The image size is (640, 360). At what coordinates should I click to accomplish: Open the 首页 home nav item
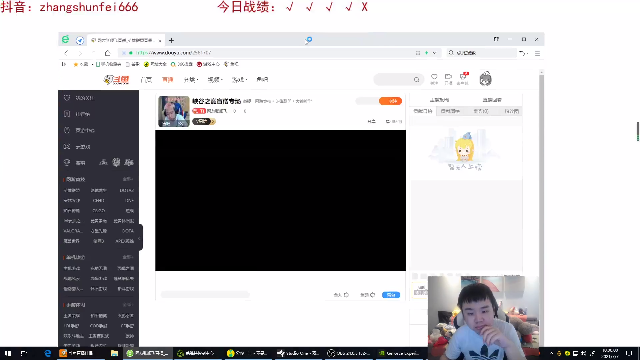[x=146, y=80]
